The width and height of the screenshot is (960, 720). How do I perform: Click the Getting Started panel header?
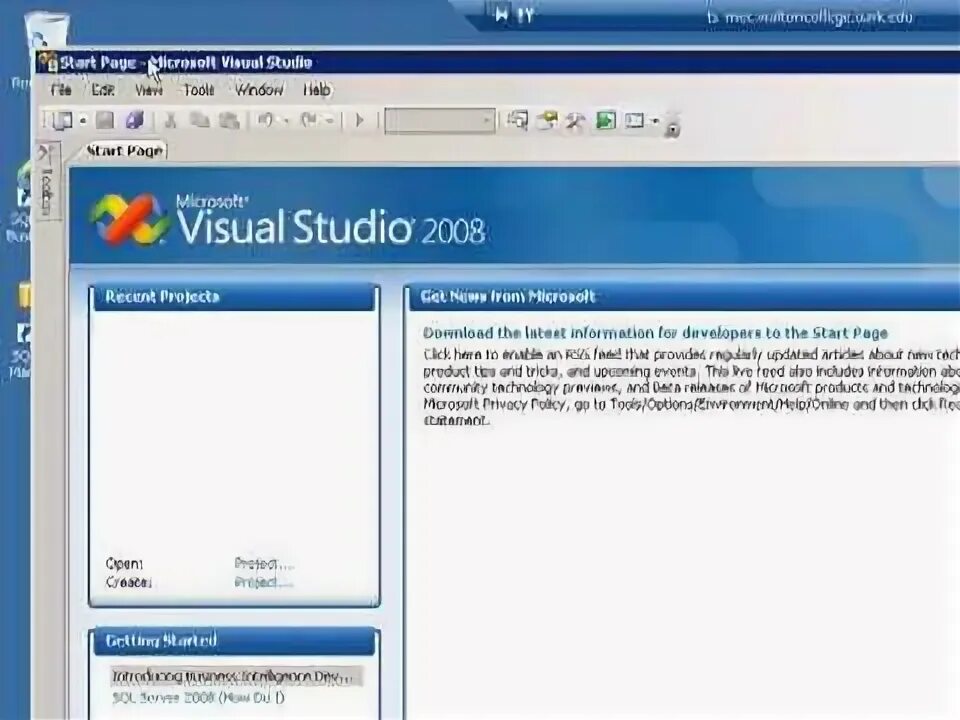[x=233, y=641]
